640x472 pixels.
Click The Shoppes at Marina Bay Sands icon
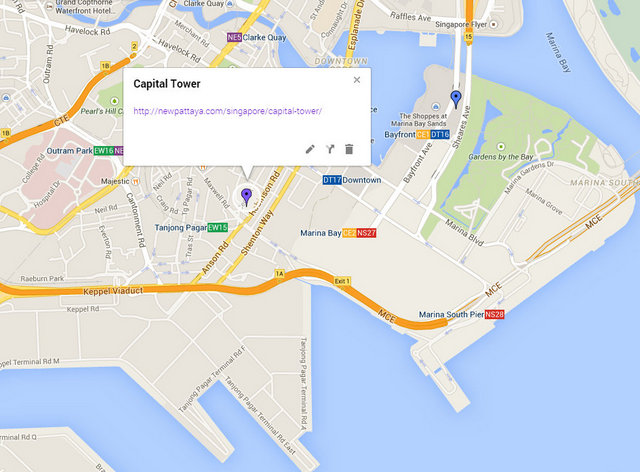point(436,107)
